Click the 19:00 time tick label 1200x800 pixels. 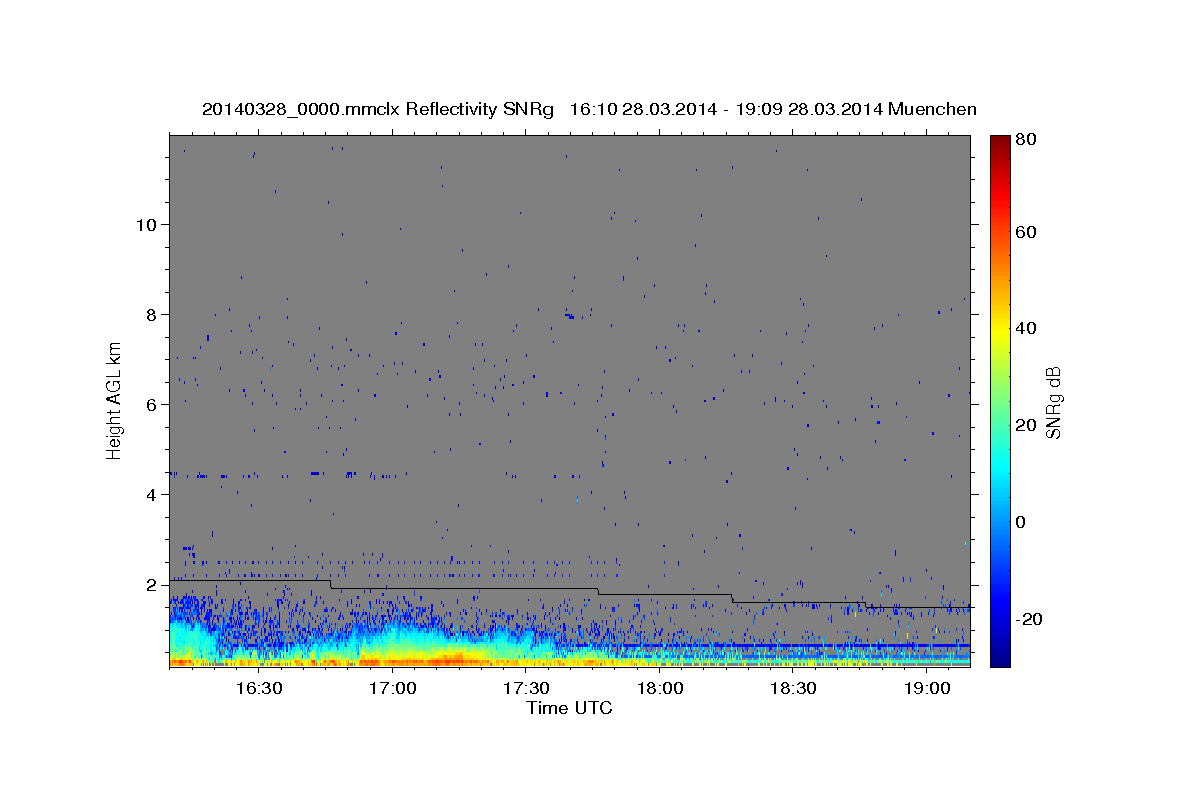927,689
